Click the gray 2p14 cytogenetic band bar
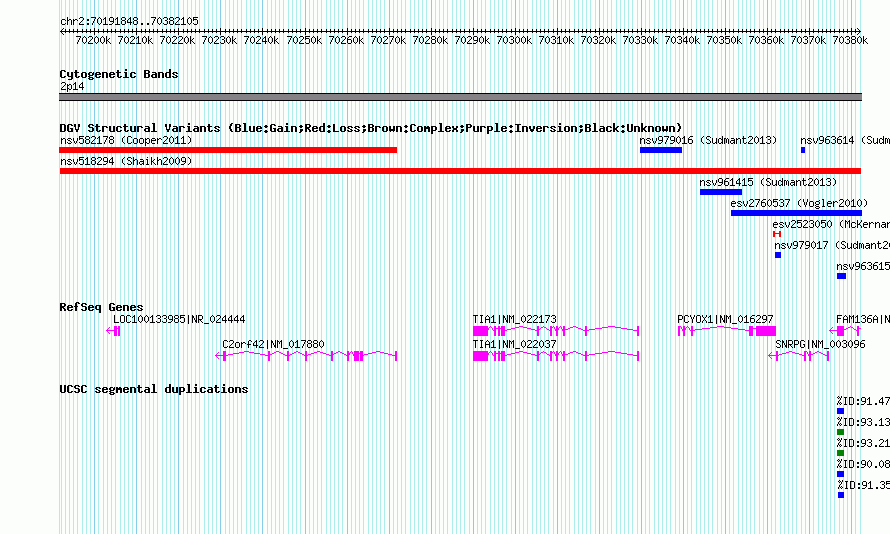 (460, 97)
